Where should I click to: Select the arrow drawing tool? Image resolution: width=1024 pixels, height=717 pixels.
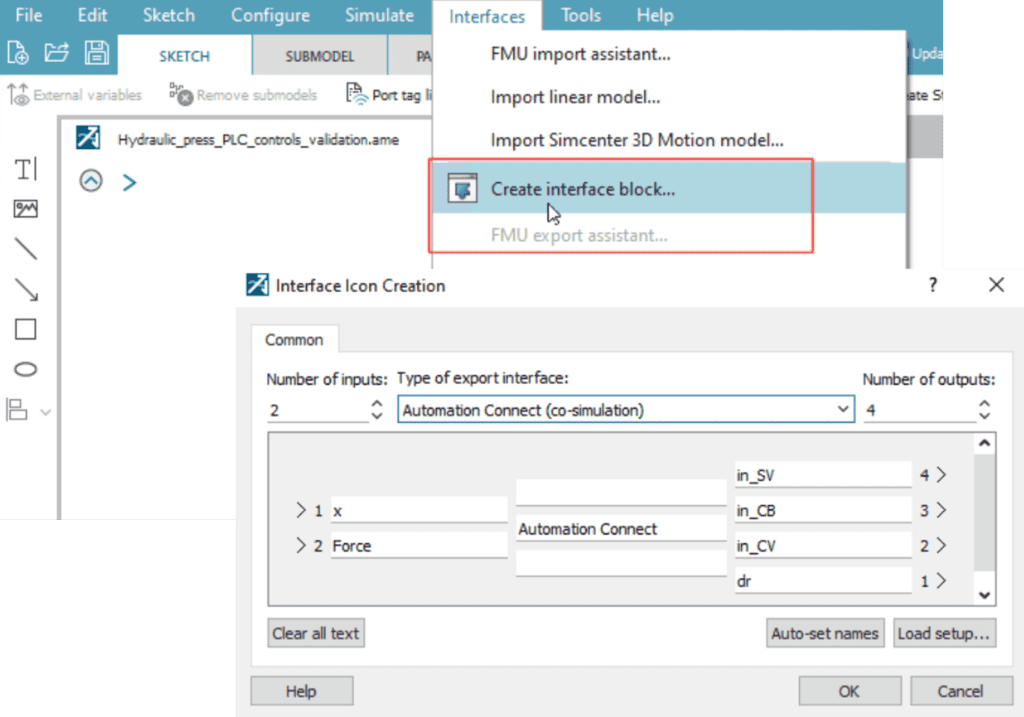pyautogui.click(x=26, y=290)
